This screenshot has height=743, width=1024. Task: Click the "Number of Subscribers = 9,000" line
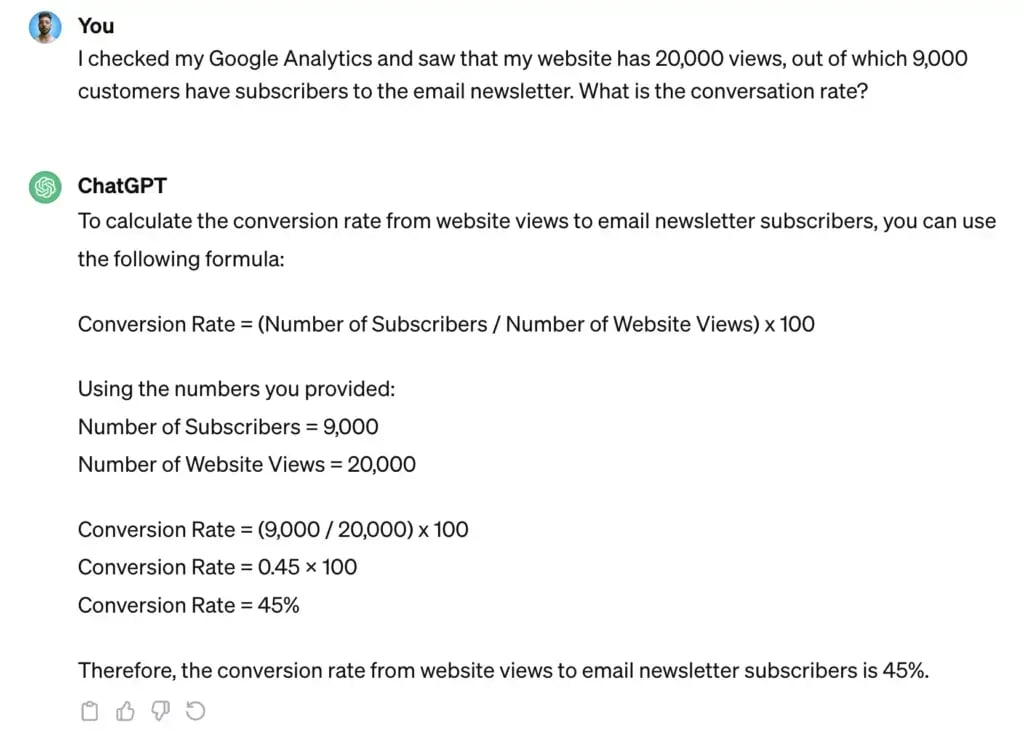pos(228,426)
